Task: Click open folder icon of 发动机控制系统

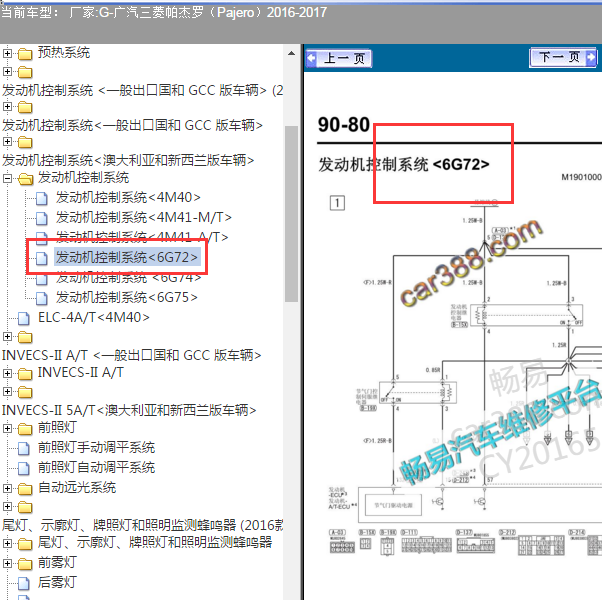Action: 25,179
